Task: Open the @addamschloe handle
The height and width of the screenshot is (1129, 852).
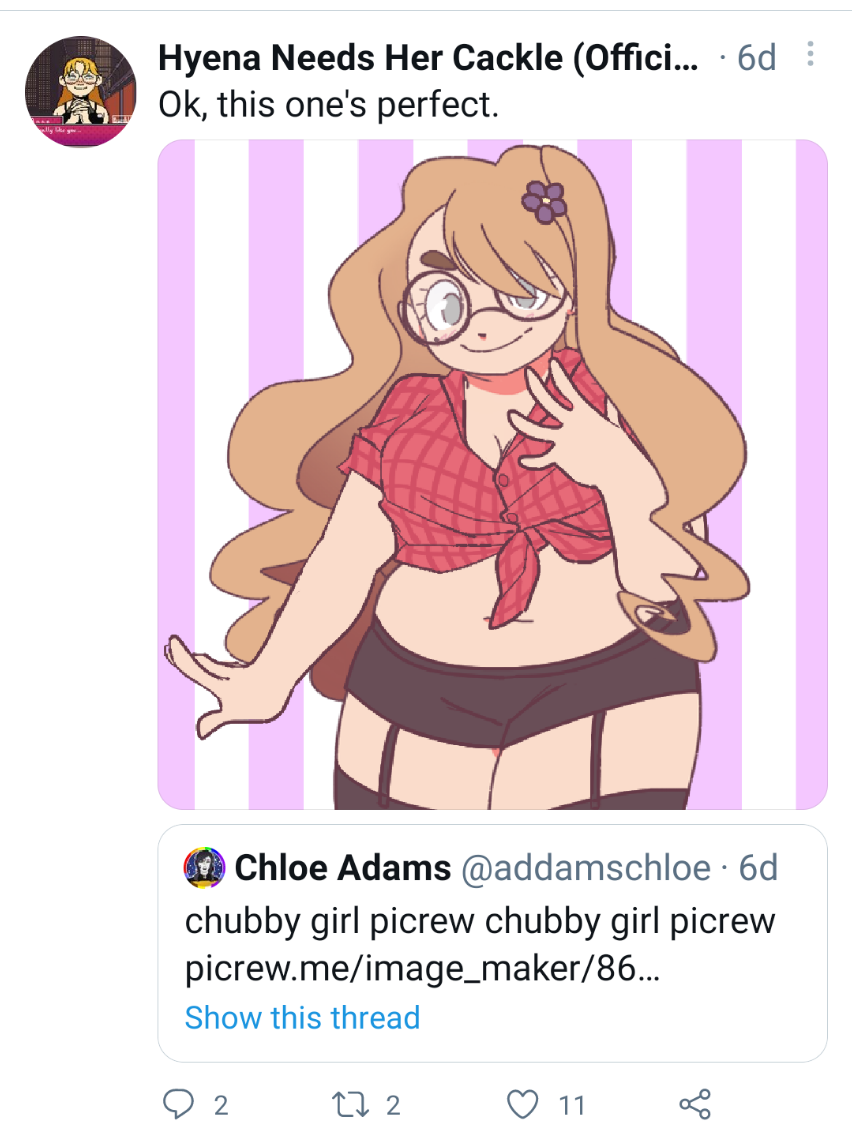Action: click(586, 868)
